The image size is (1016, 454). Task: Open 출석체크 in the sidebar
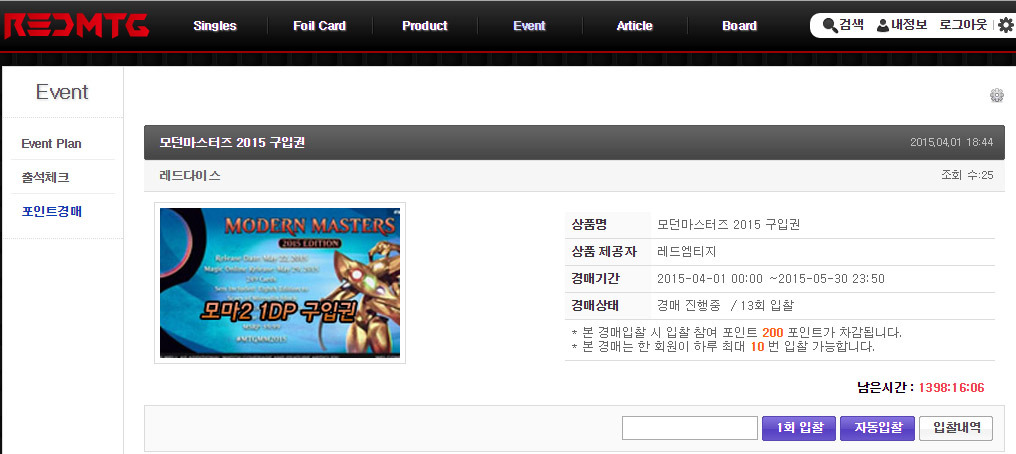click(45, 177)
